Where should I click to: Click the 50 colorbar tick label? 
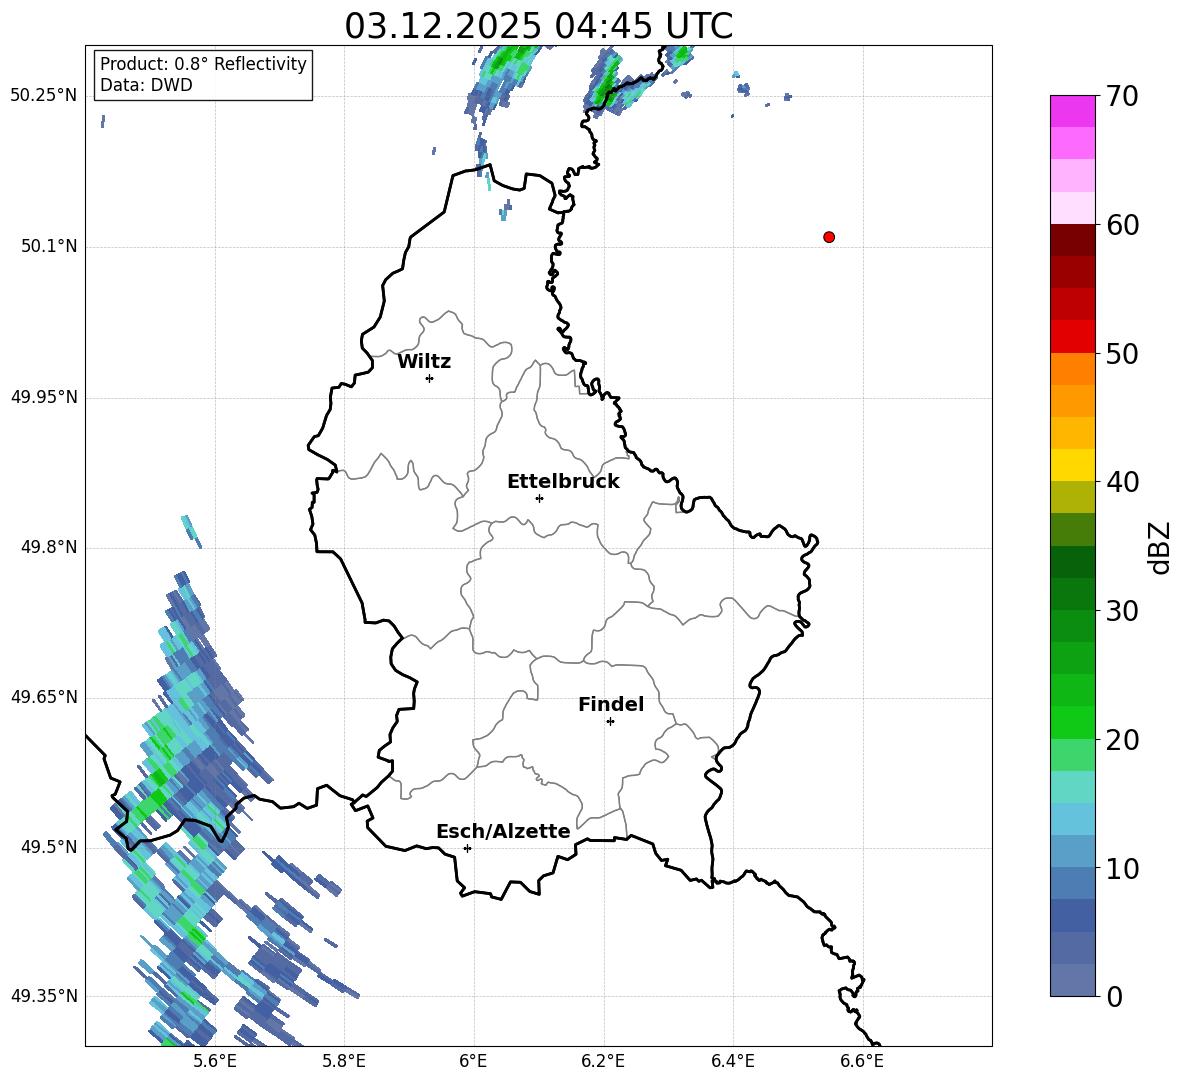coord(1122,354)
